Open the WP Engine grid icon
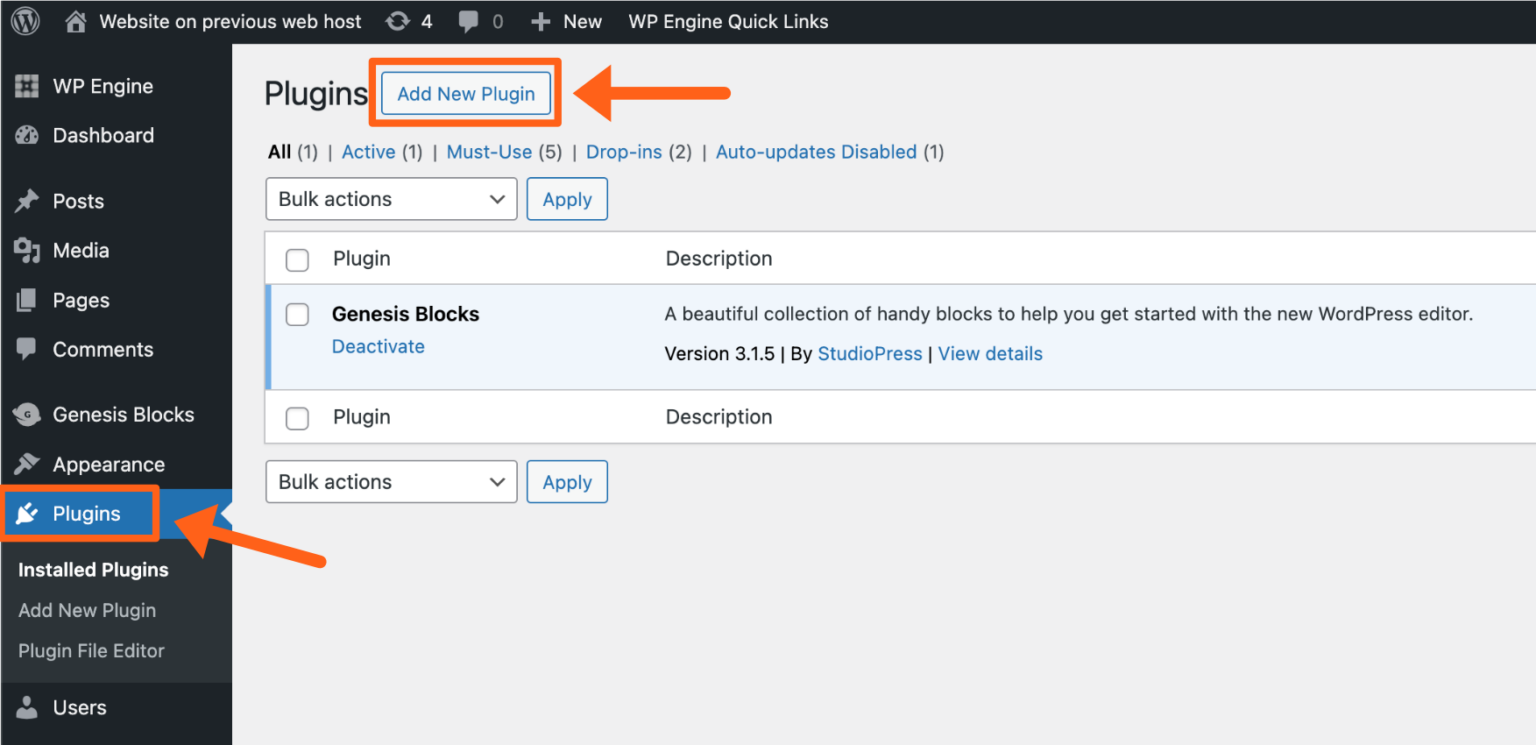The image size is (1536, 745). [x=28, y=86]
